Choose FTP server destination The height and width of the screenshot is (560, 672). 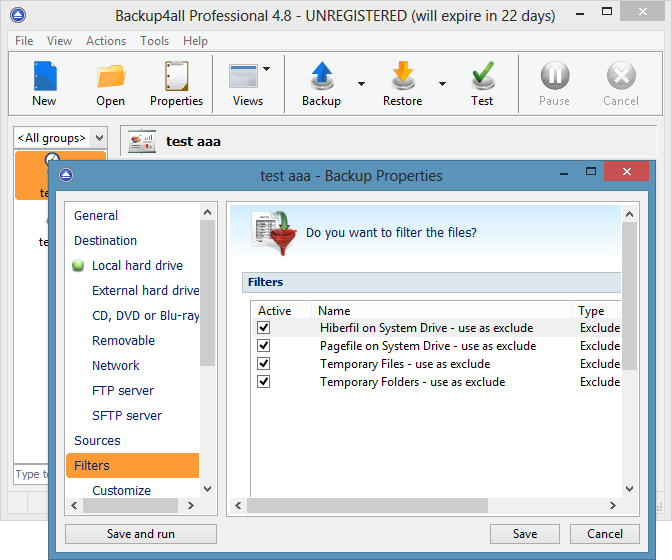(x=123, y=391)
